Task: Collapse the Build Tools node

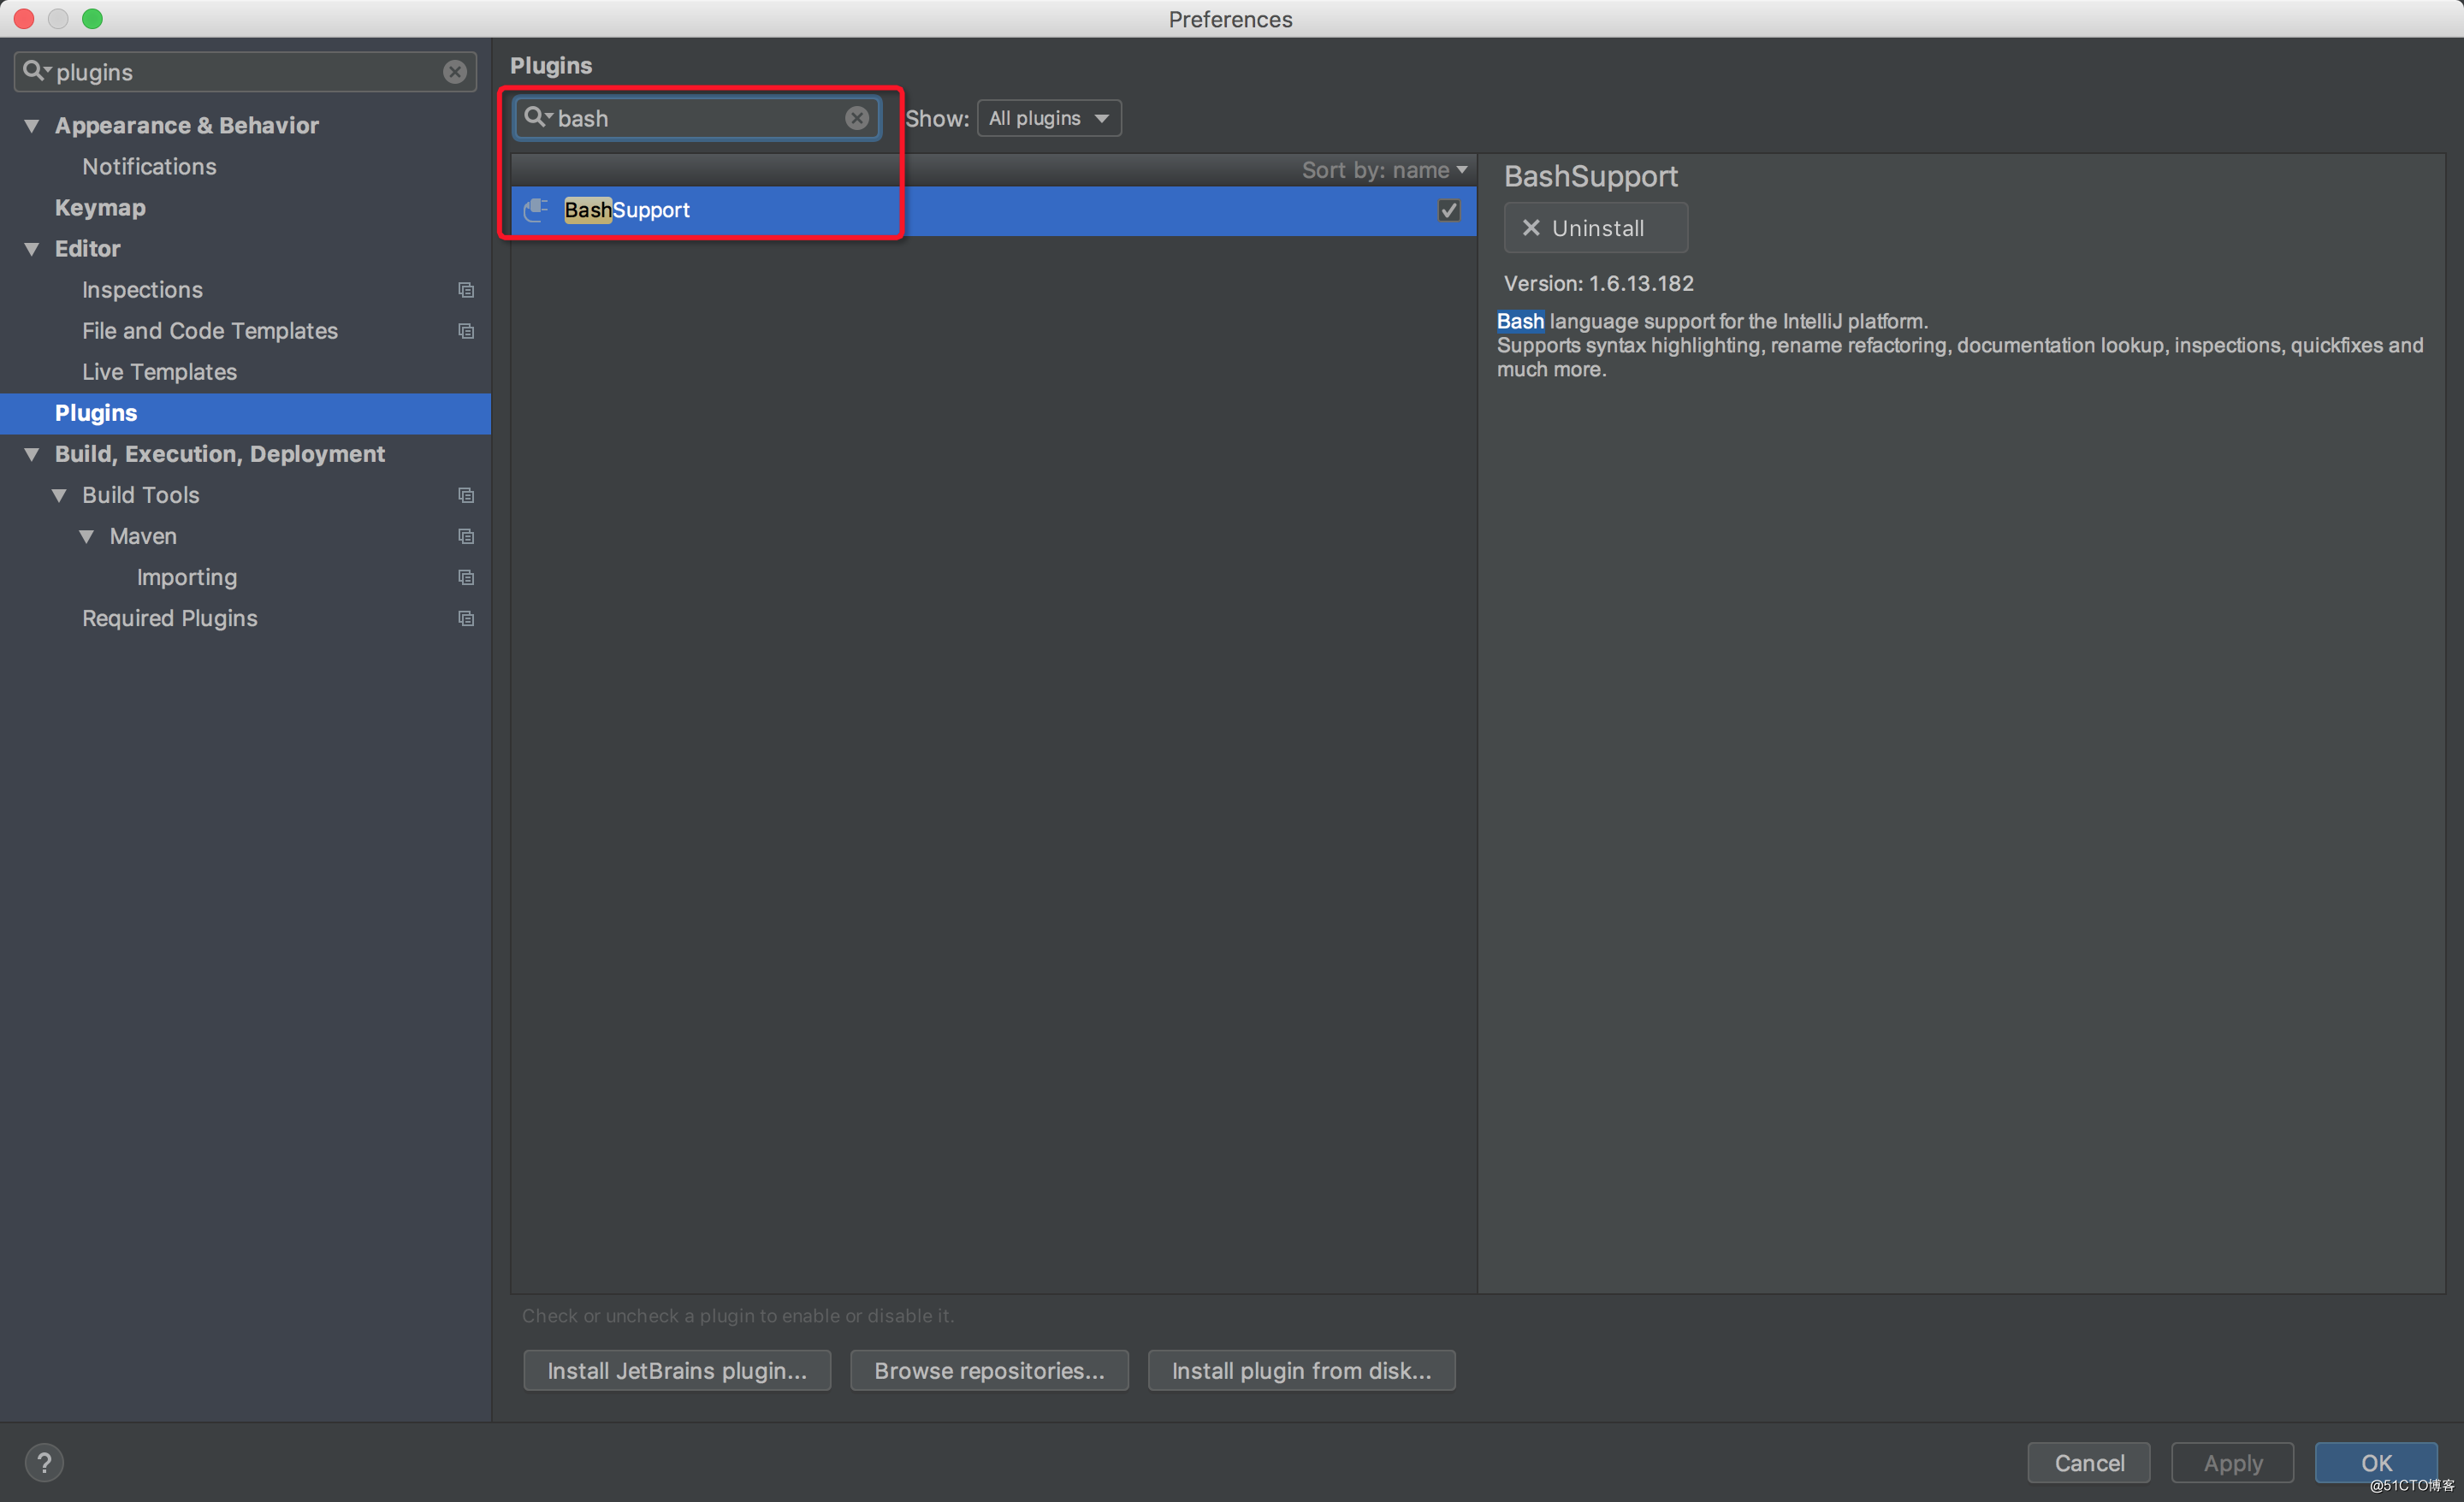Action: click(x=59, y=495)
